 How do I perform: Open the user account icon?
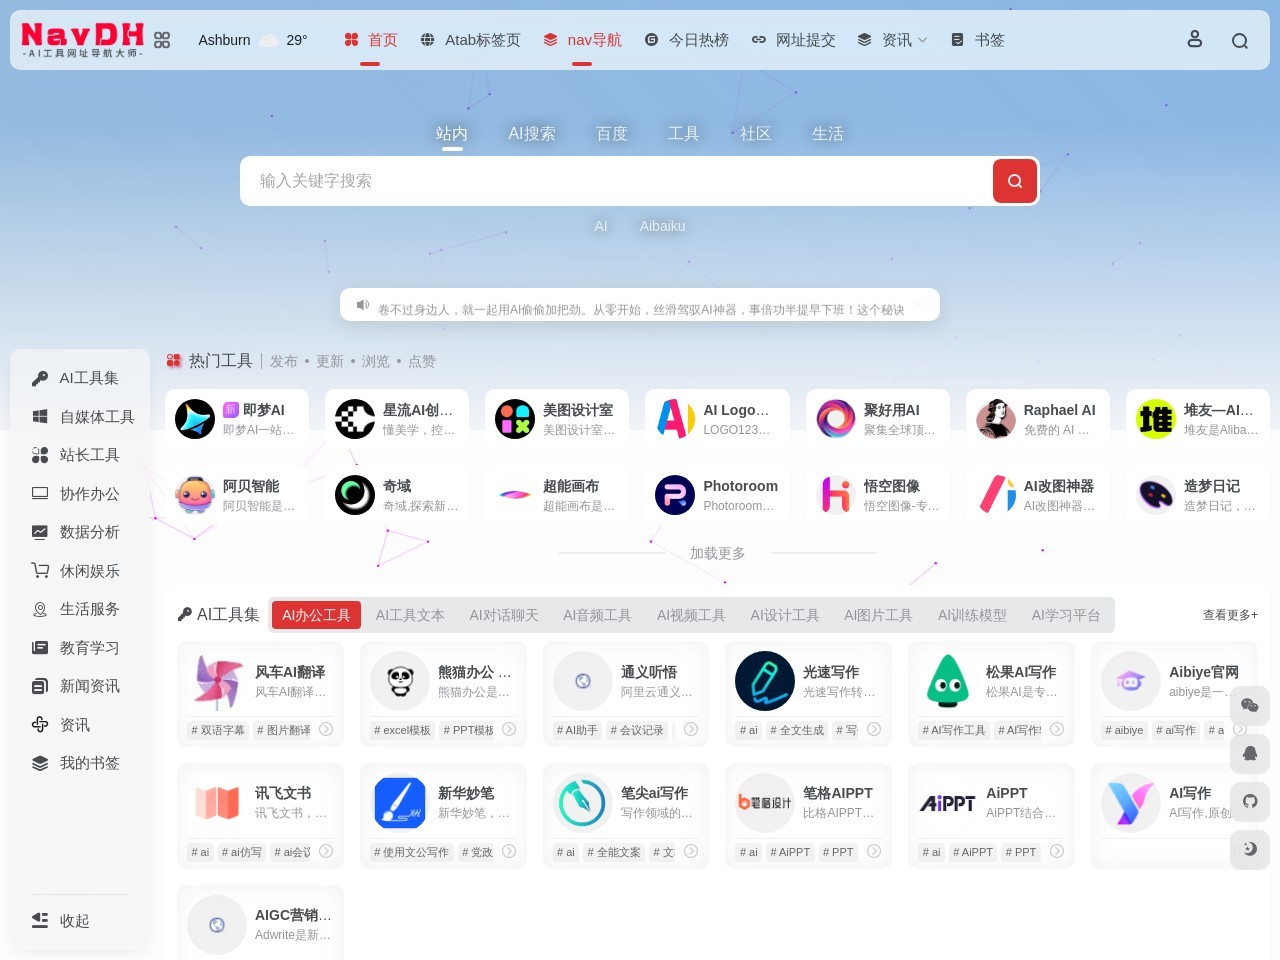[1194, 39]
